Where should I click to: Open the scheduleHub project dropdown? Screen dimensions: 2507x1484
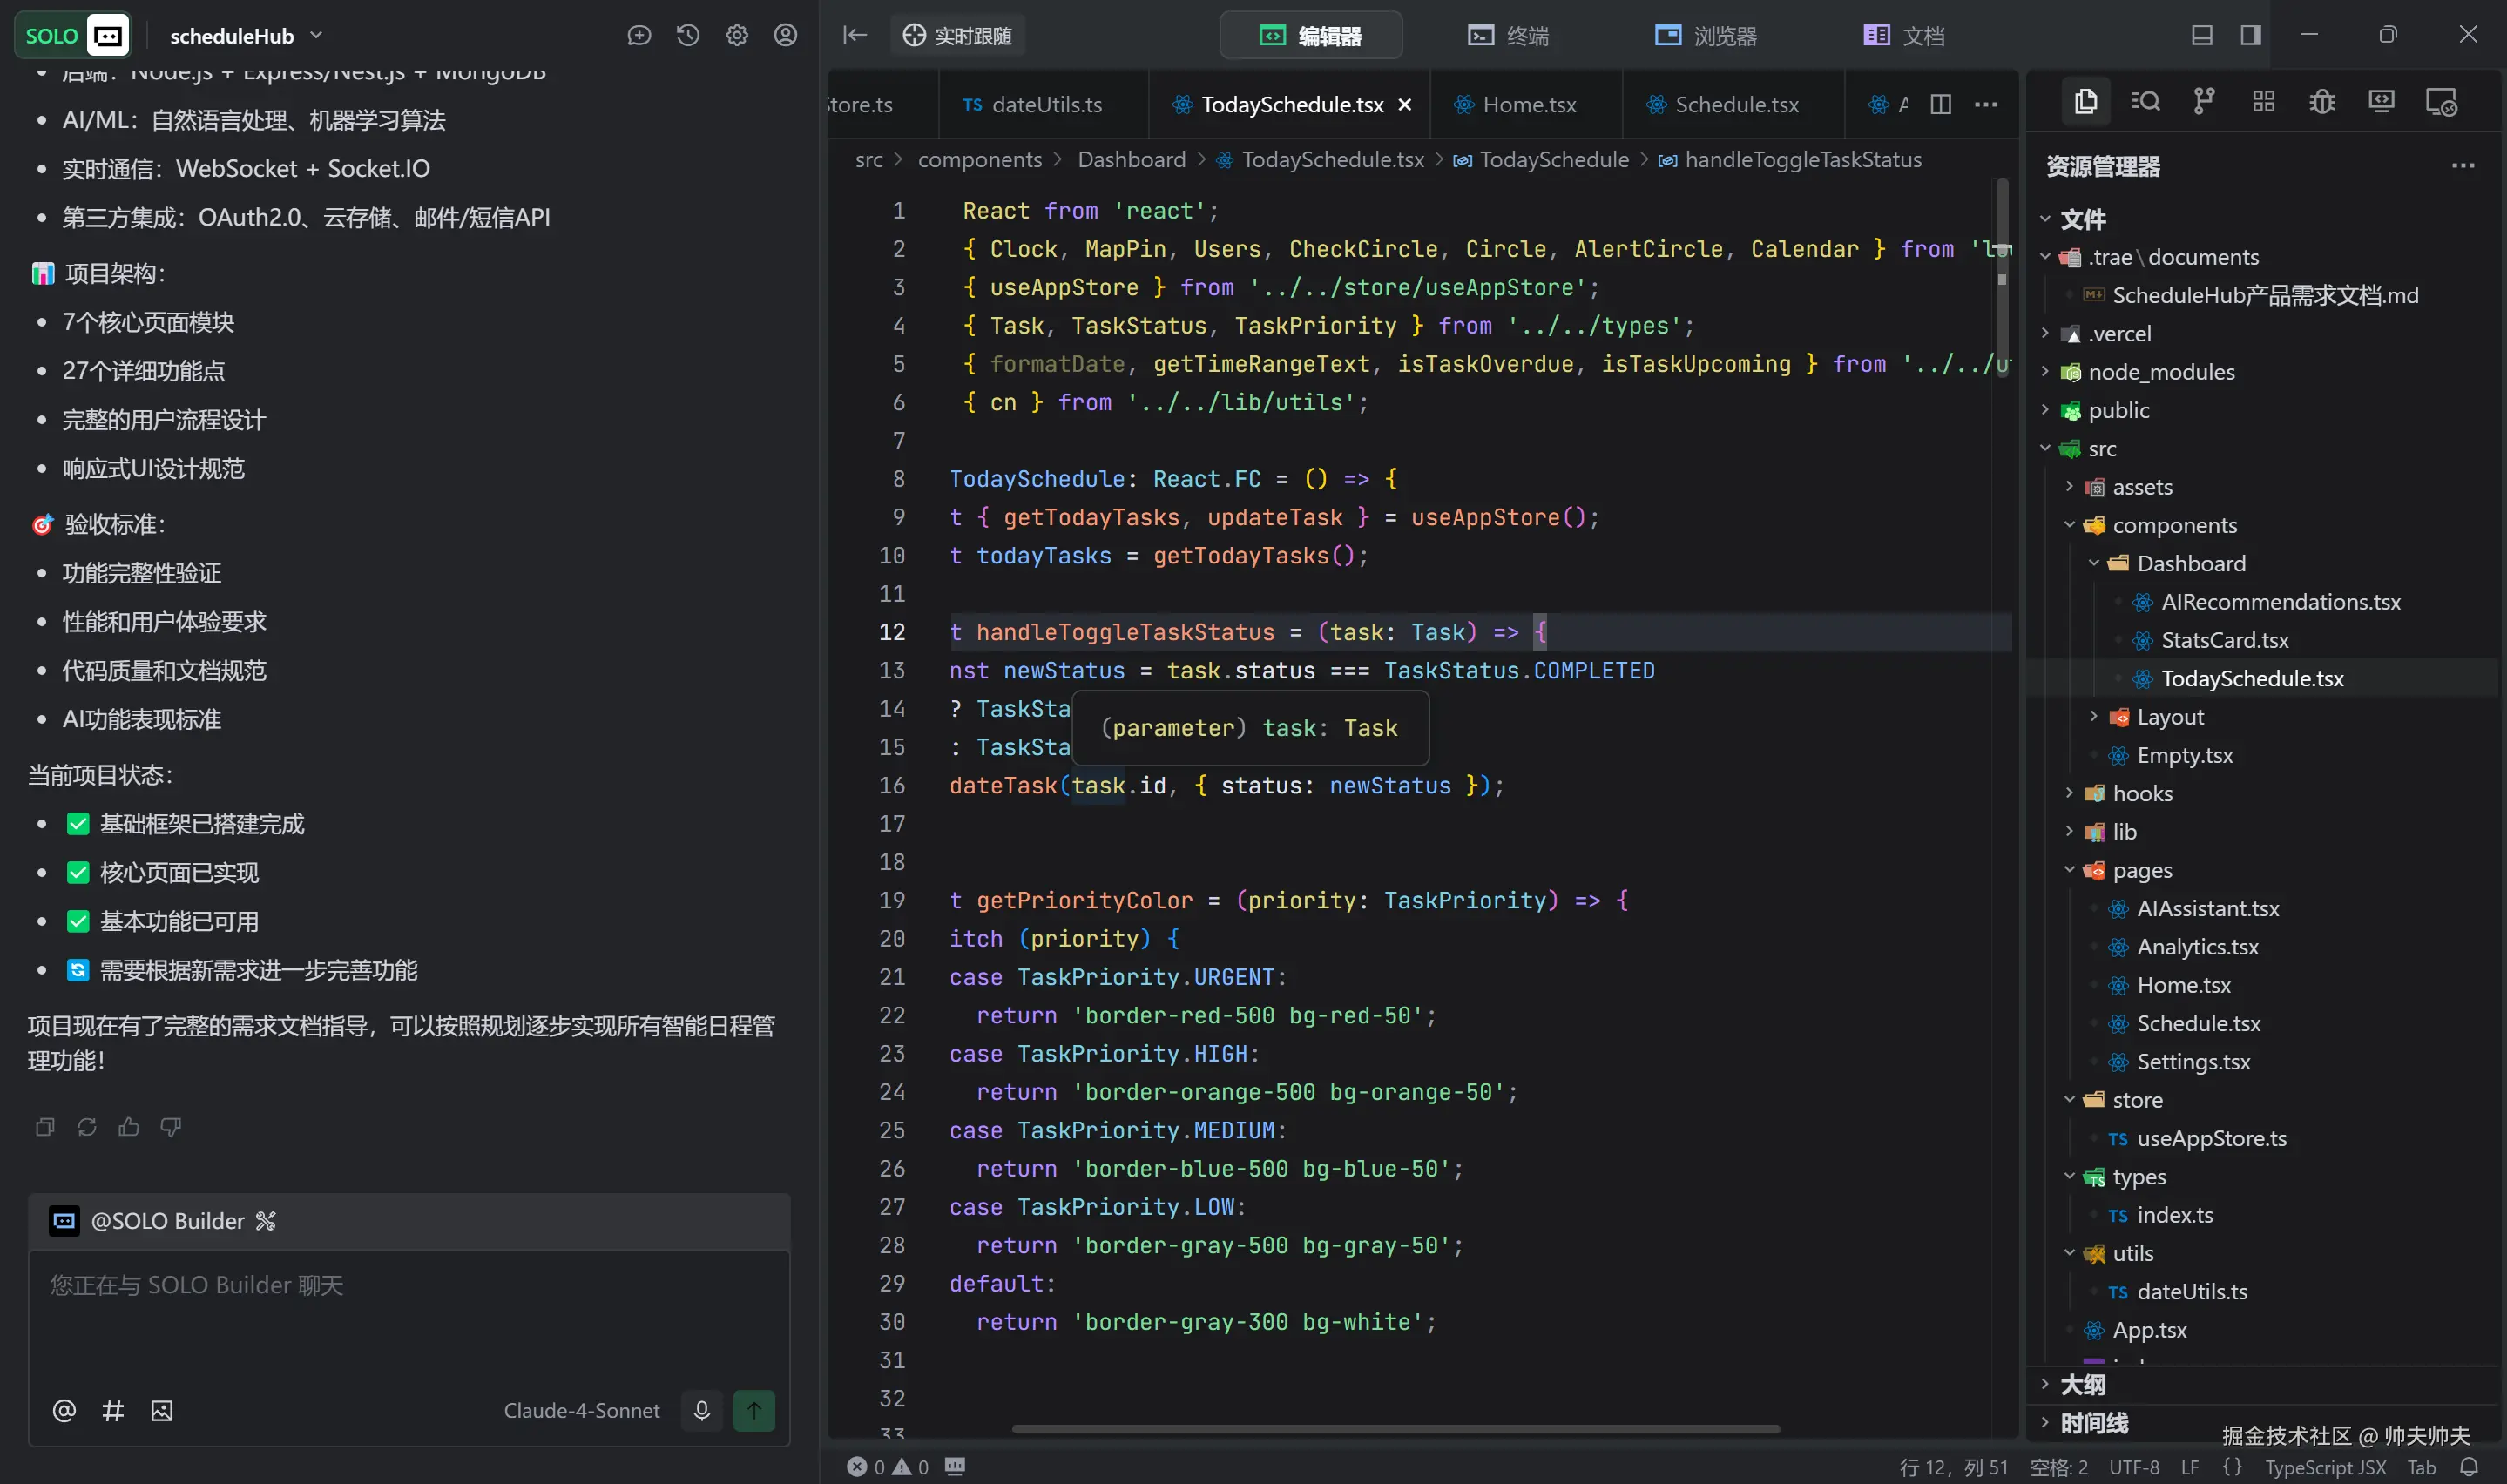317,36
